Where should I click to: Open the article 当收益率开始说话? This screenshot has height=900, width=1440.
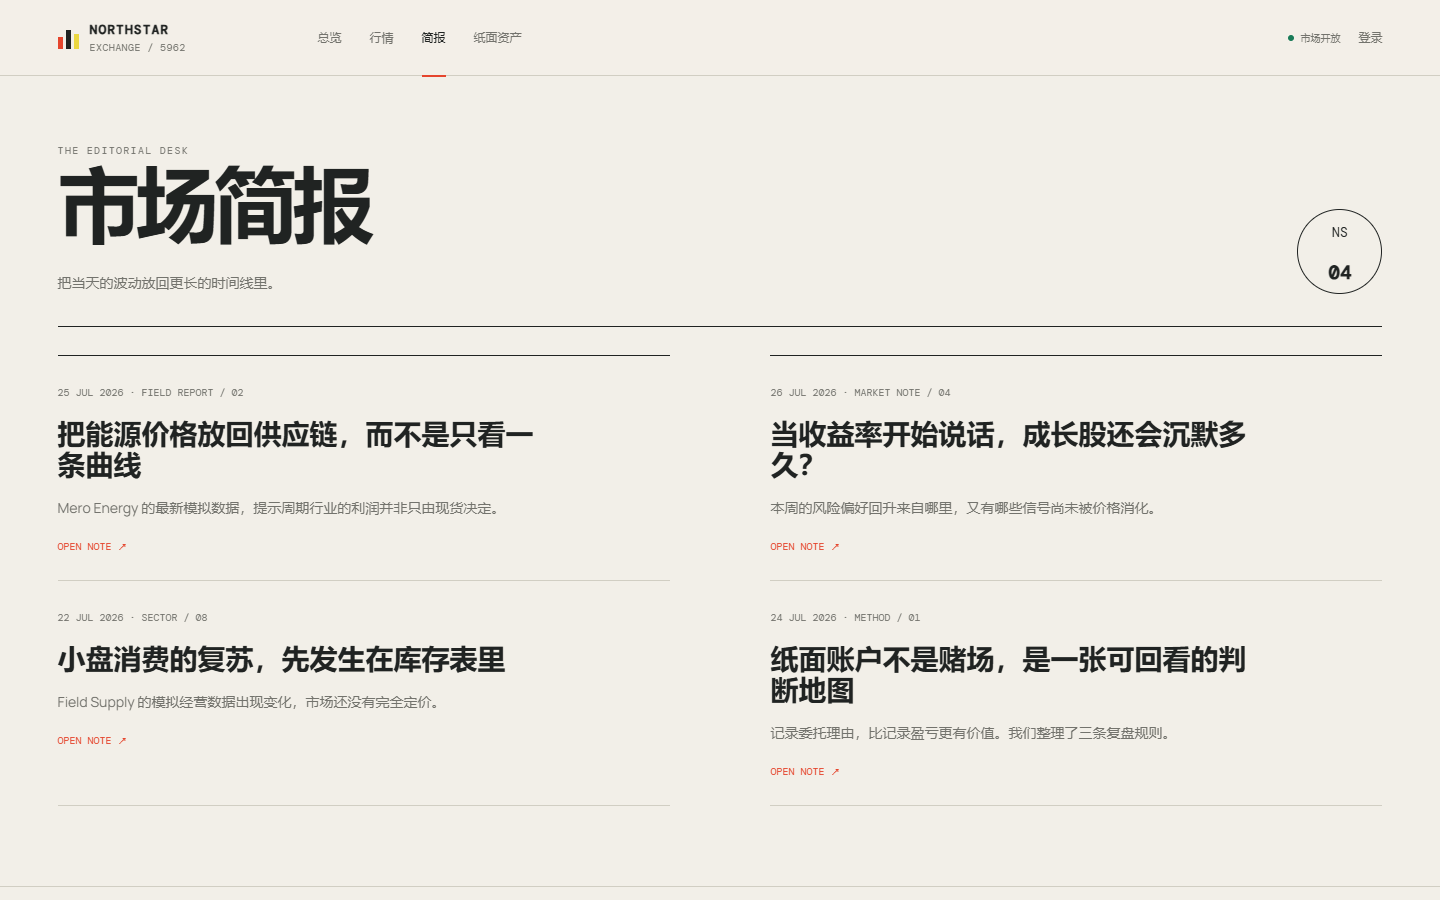coord(1008,450)
